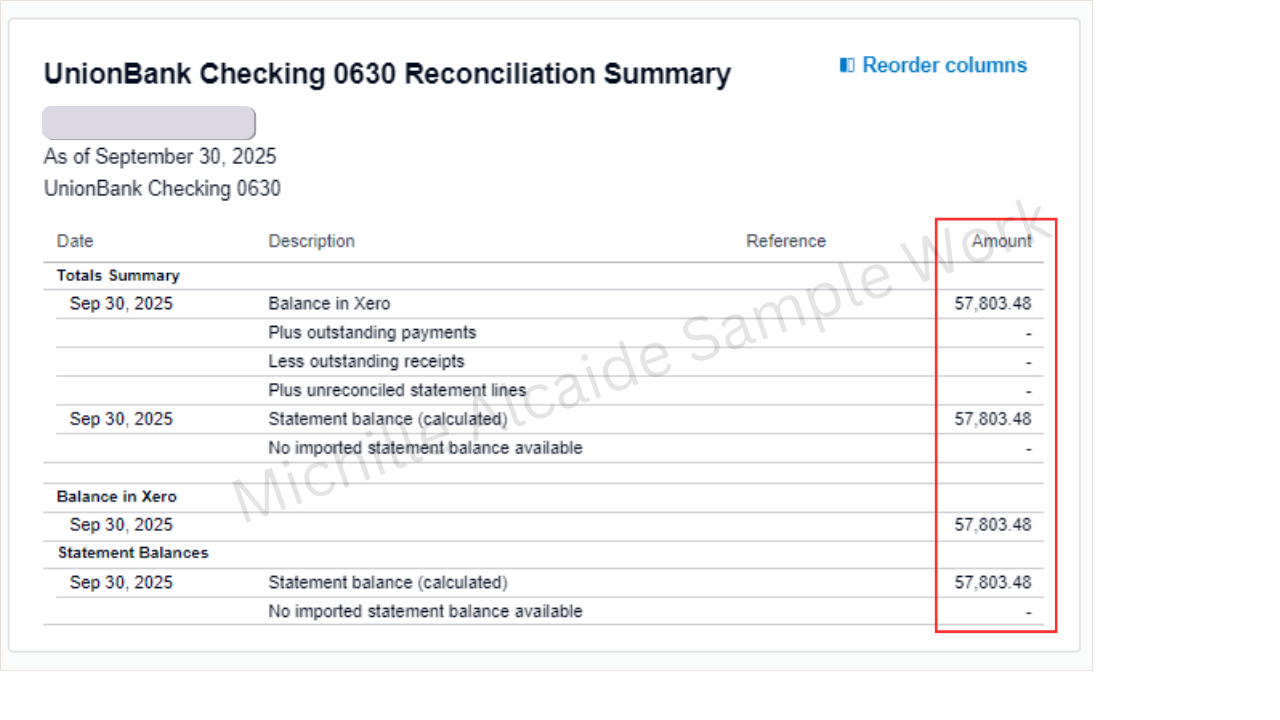1280x720 pixels.
Task: Click the Description column header
Action: point(311,241)
